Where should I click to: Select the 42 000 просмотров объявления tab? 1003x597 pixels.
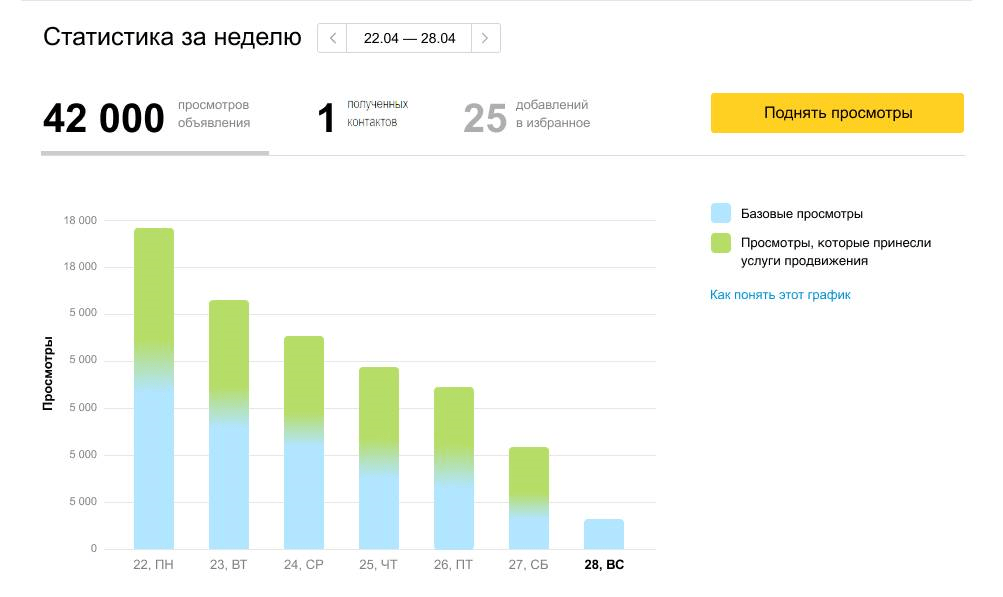[147, 118]
